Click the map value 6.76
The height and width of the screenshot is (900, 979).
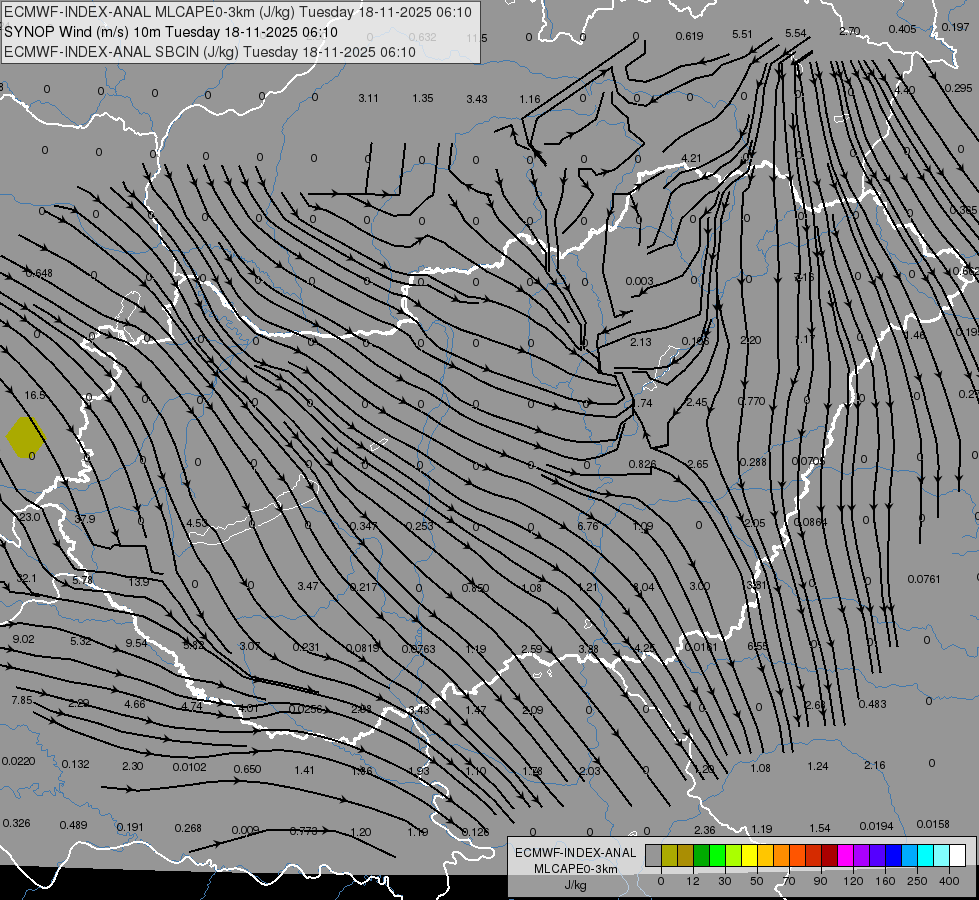[x=588, y=526]
